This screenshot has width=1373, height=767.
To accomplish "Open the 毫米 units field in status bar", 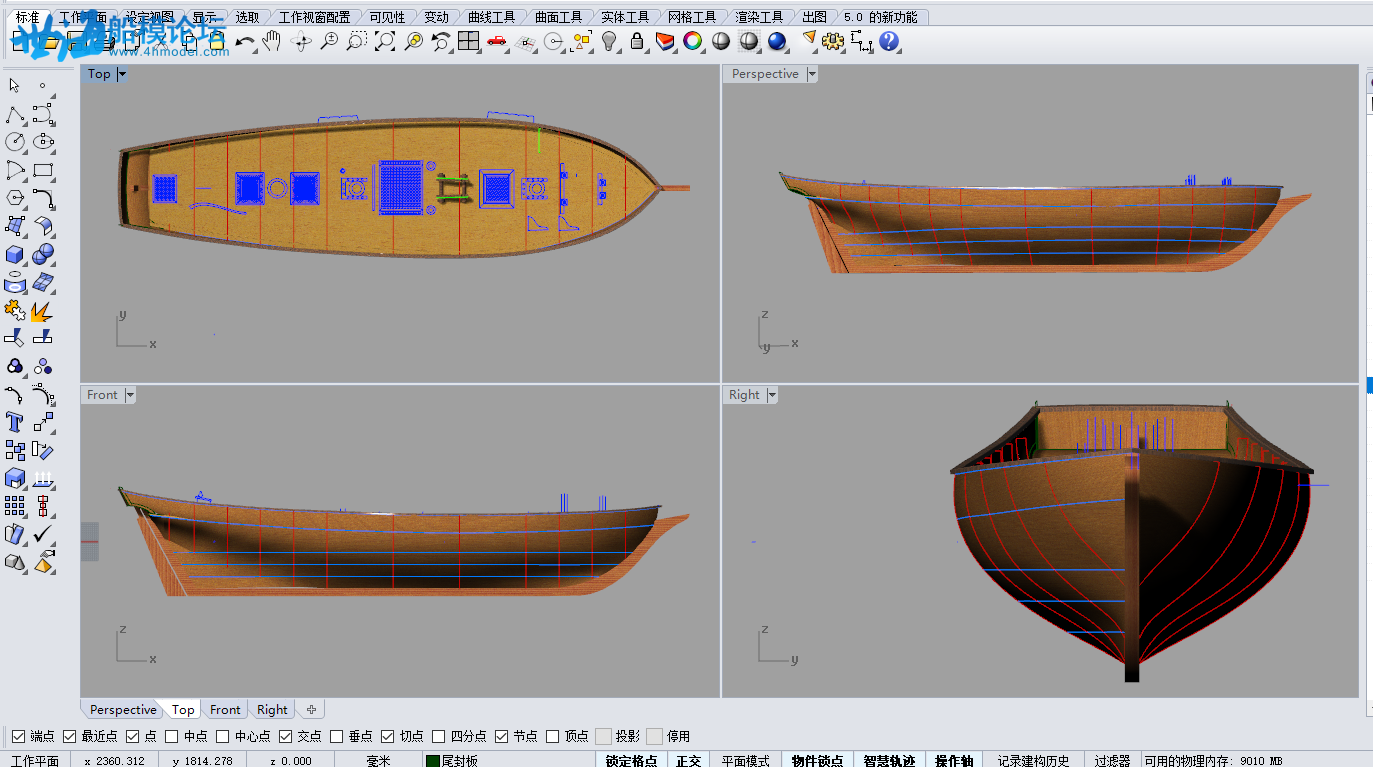I will coord(378,761).
